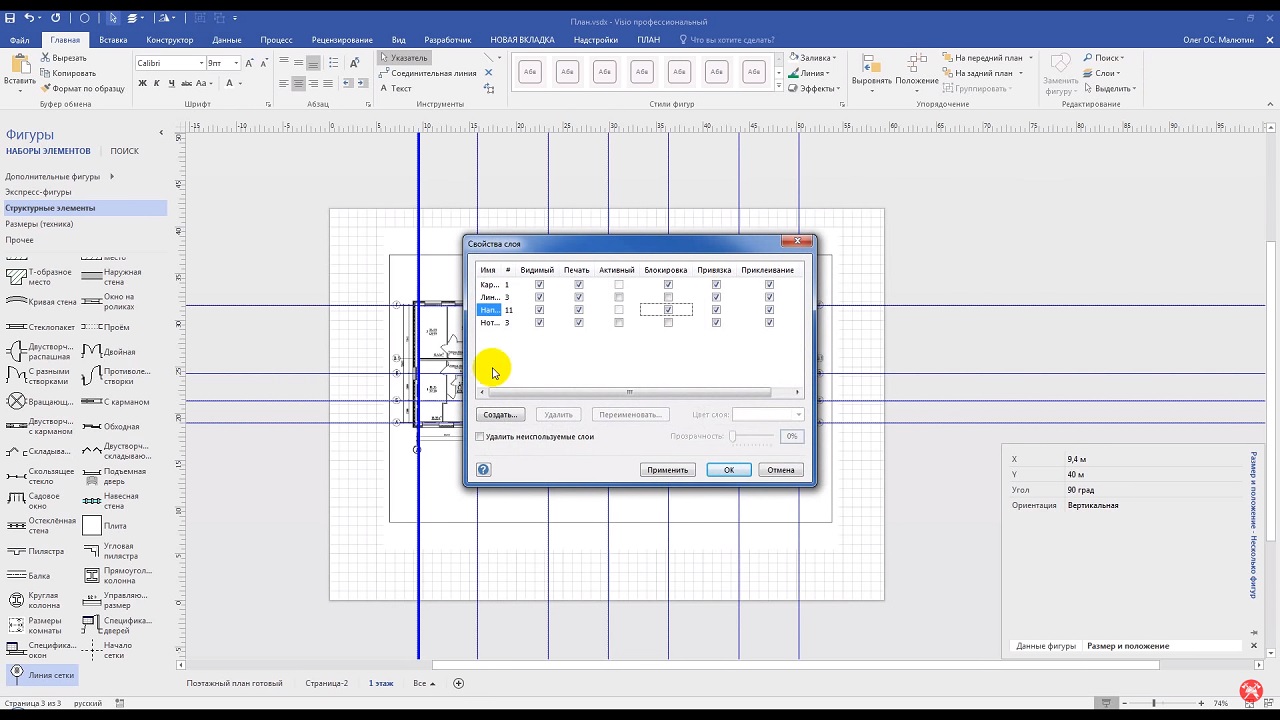Click the bulleted list icon in Абзац
Screen dimensions: 1280x720
(x=333, y=63)
